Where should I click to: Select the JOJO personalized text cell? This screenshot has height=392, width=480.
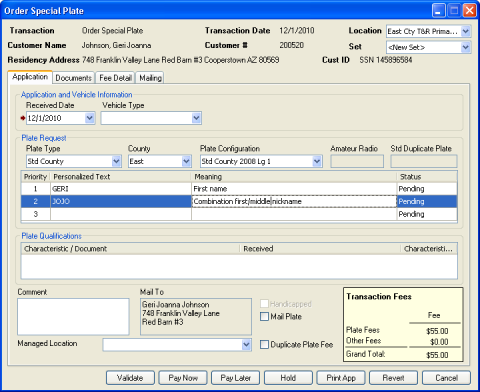pos(121,201)
